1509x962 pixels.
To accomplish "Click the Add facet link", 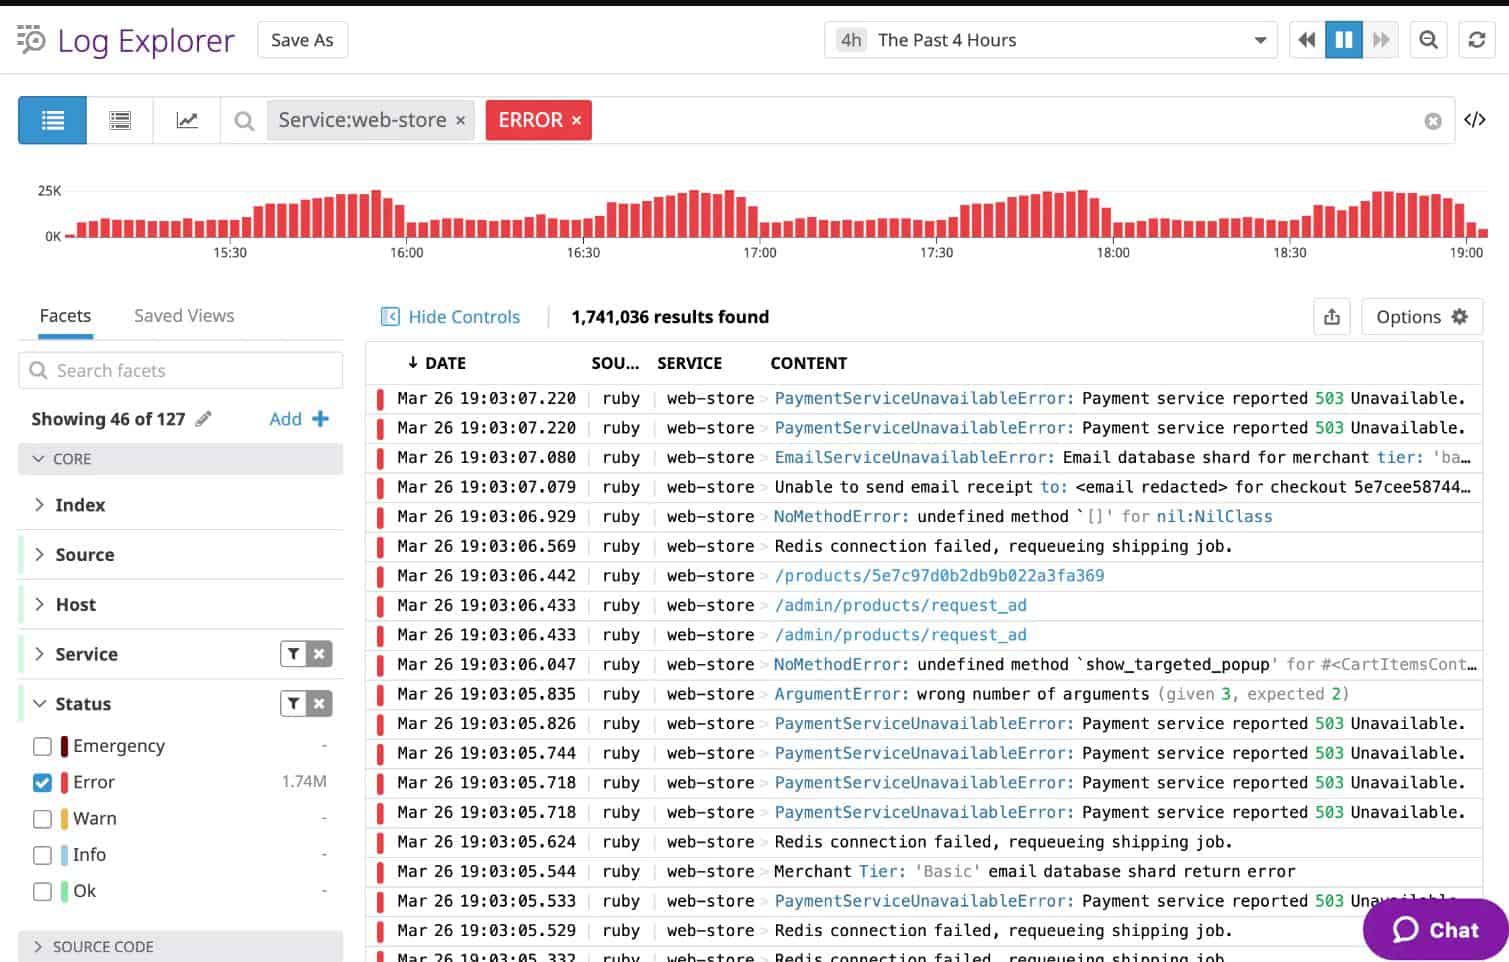I will tap(285, 419).
